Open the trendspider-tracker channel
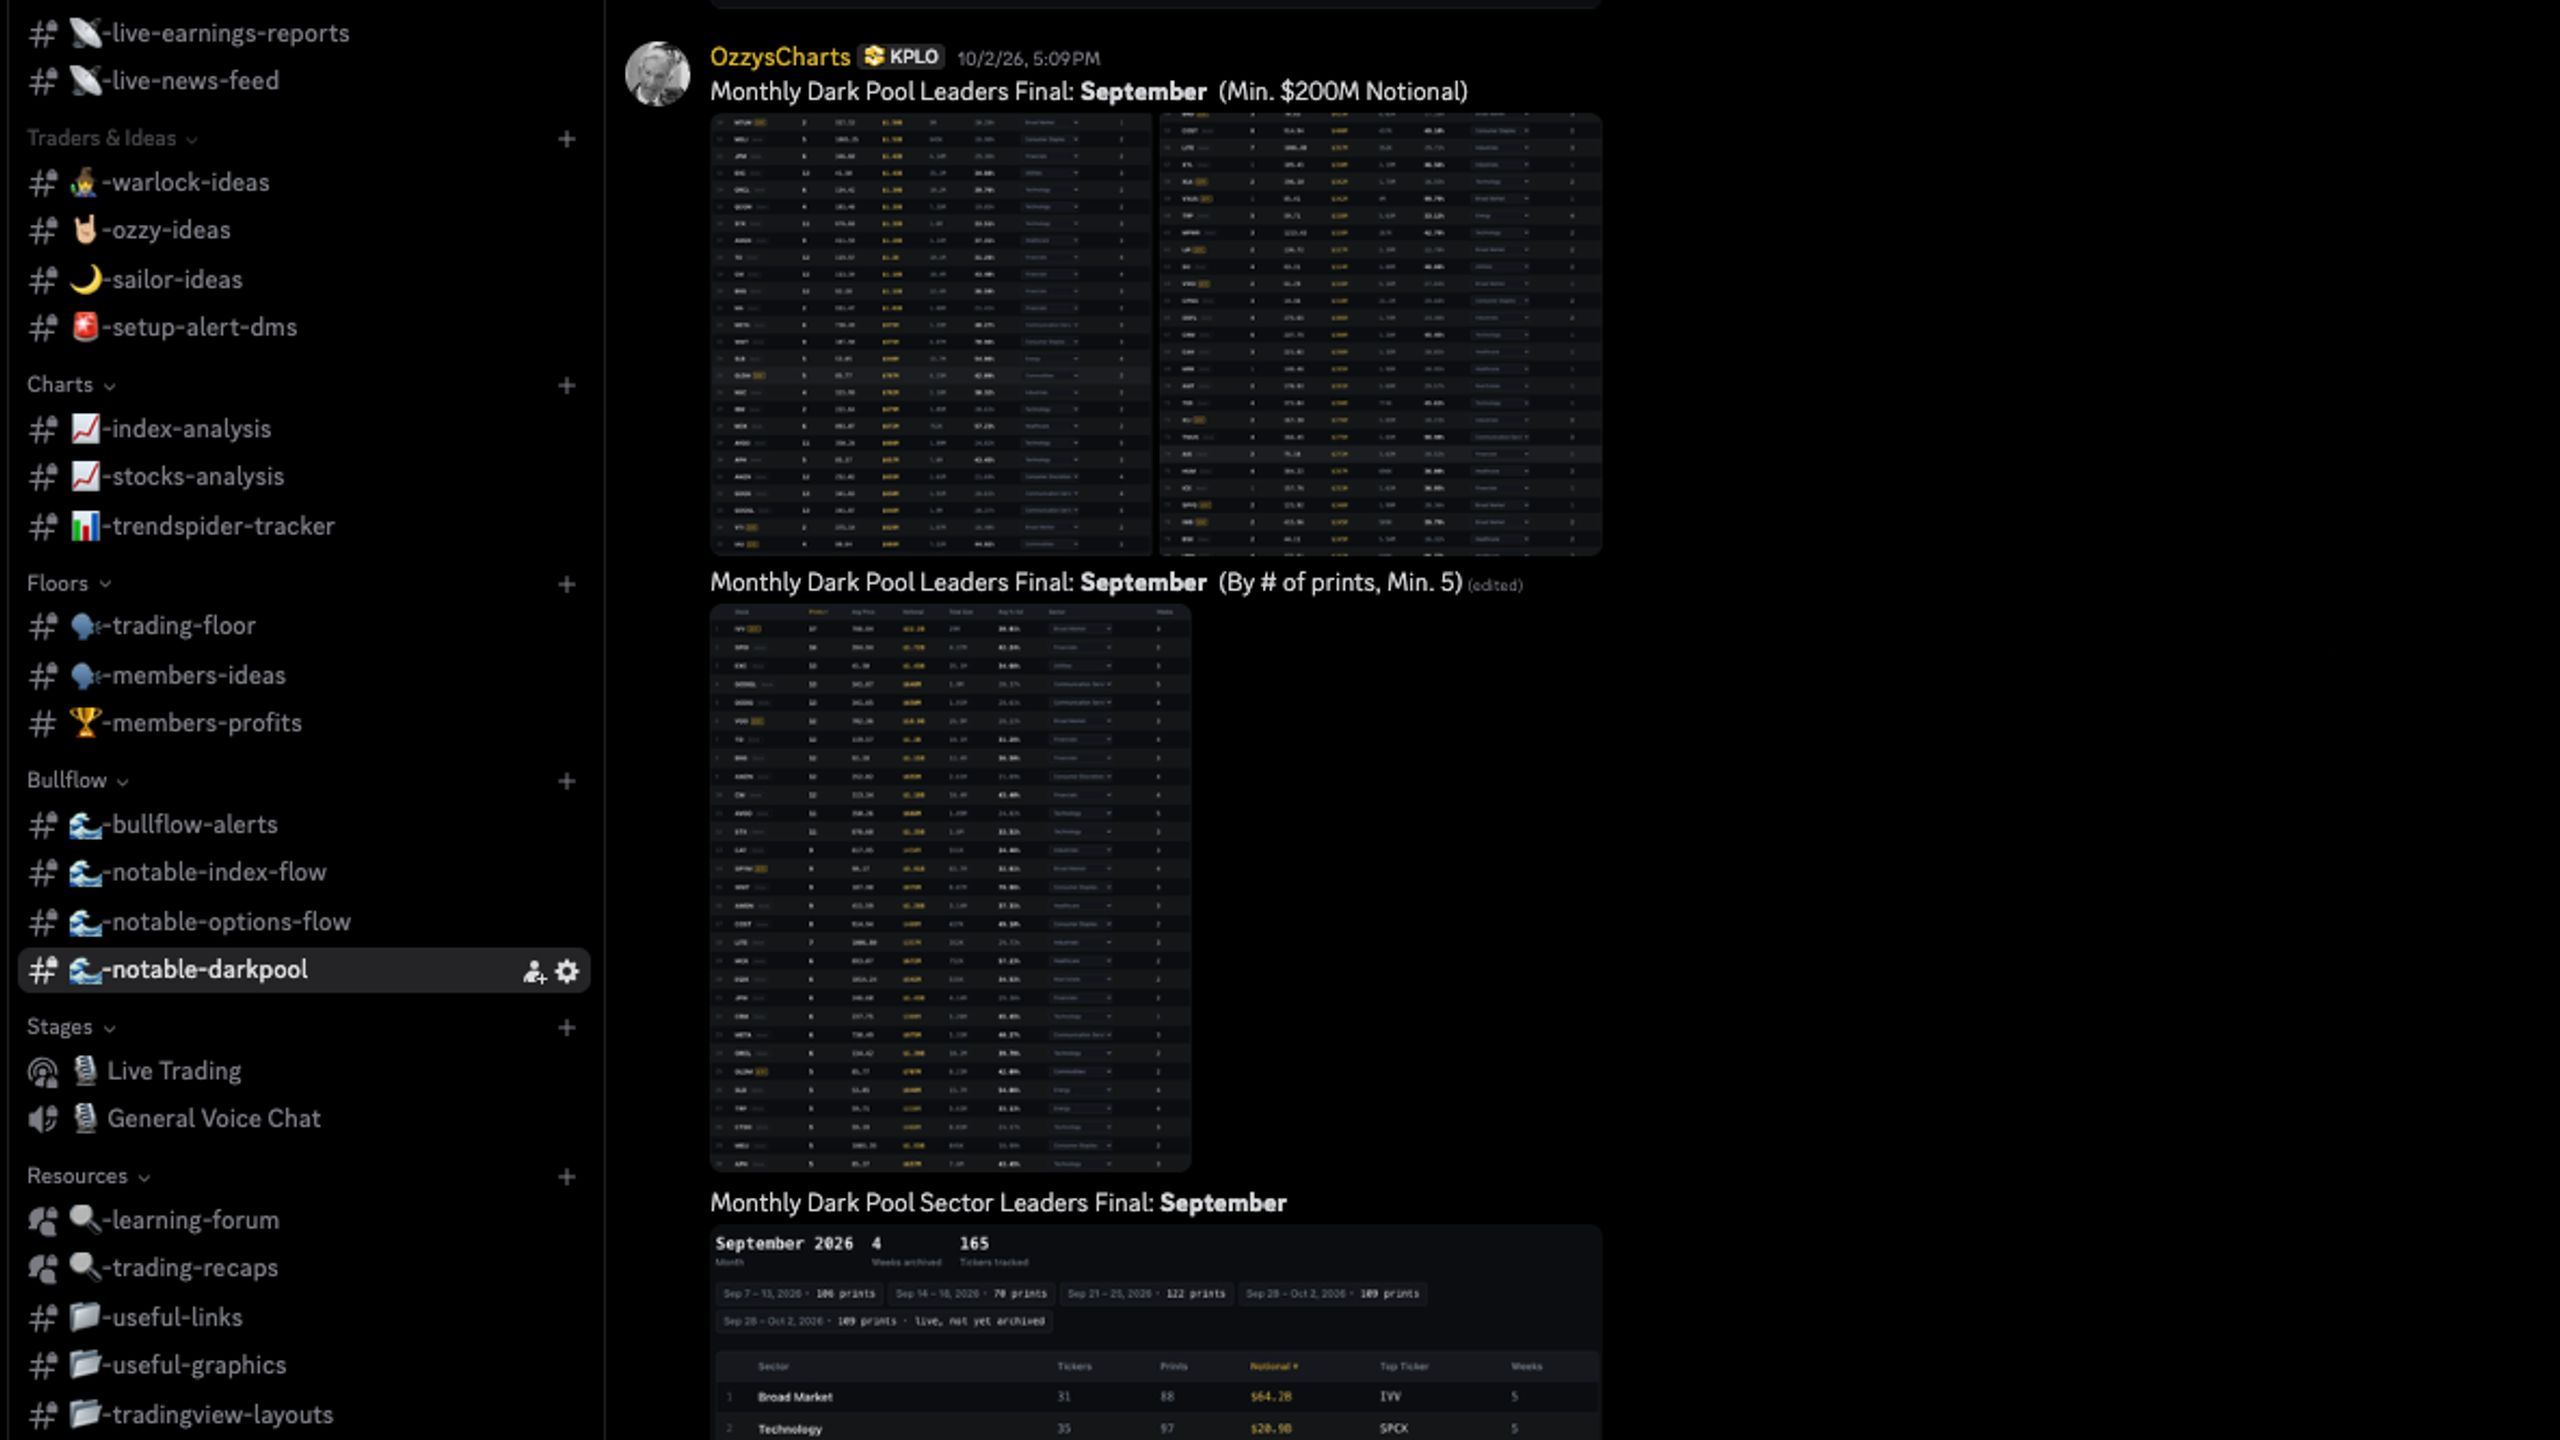 pos(304,526)
